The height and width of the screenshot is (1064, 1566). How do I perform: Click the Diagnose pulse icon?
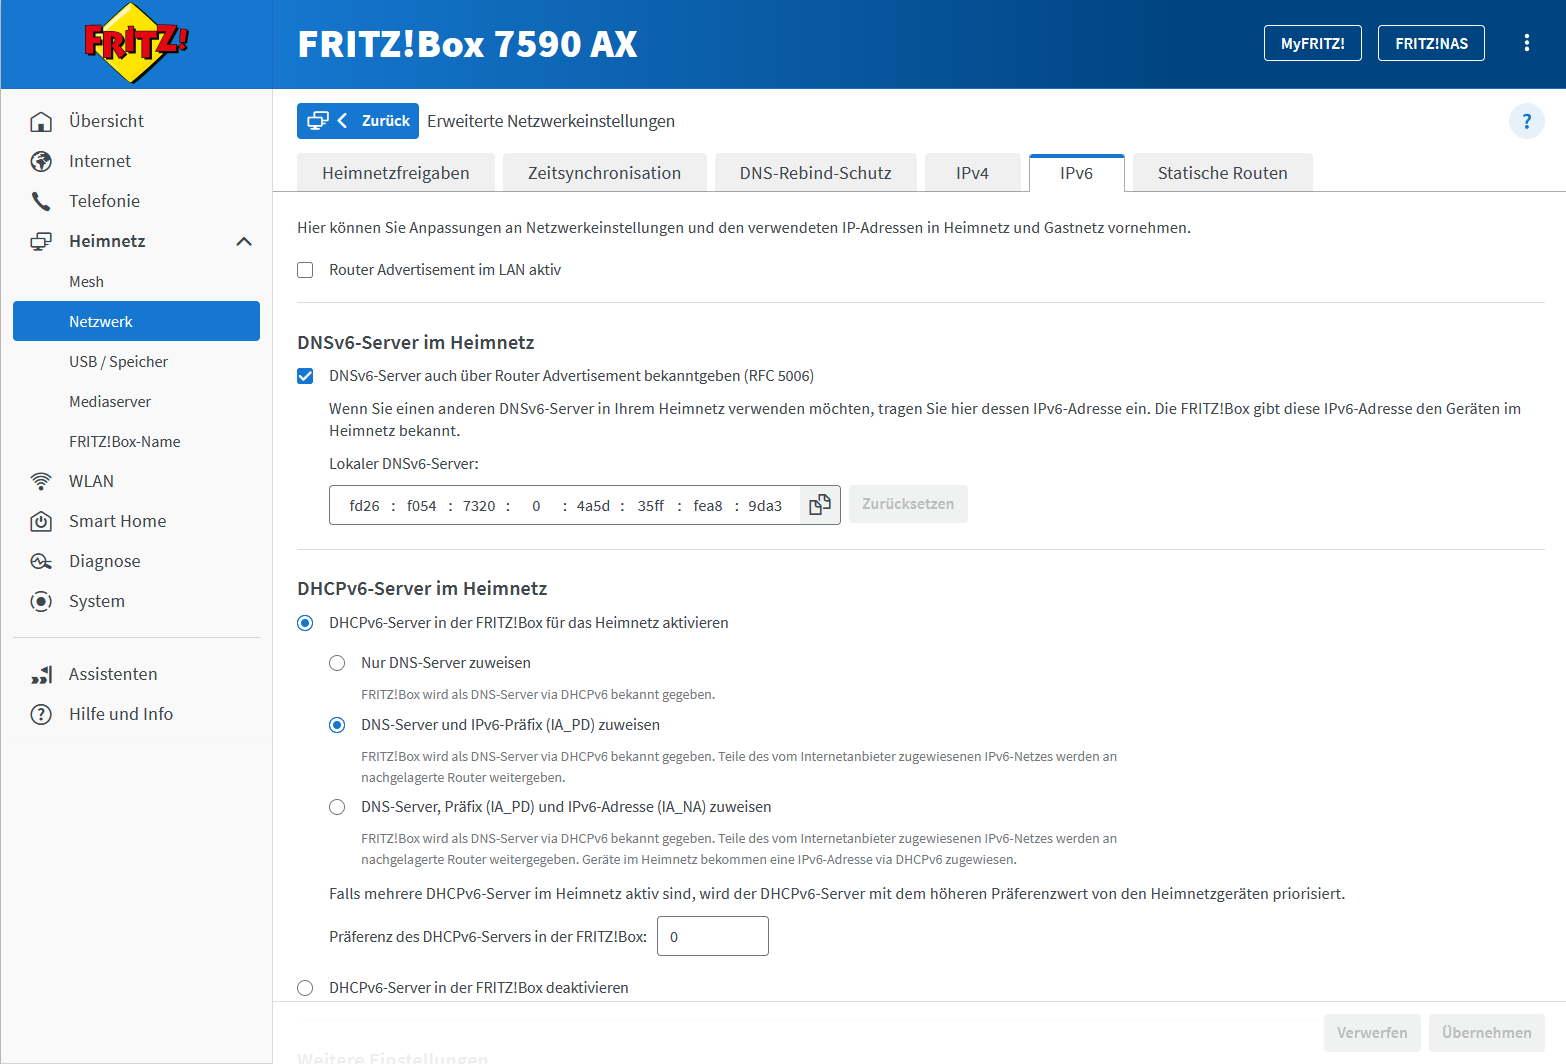pyautogui.click(x=41, y=561)
